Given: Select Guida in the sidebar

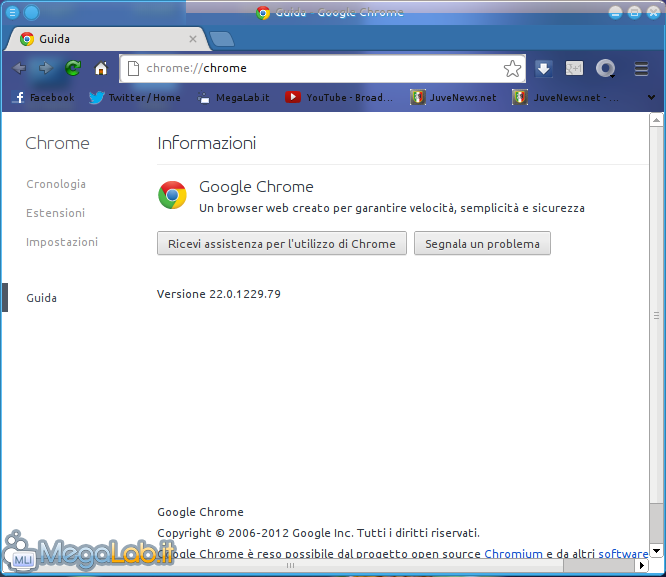Looking at the screenshot, I should (x=42, y=298).
